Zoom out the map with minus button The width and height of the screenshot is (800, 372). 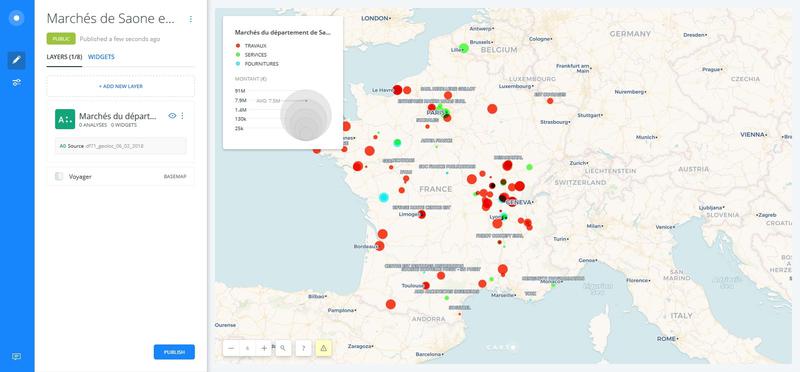coord(231,348)
